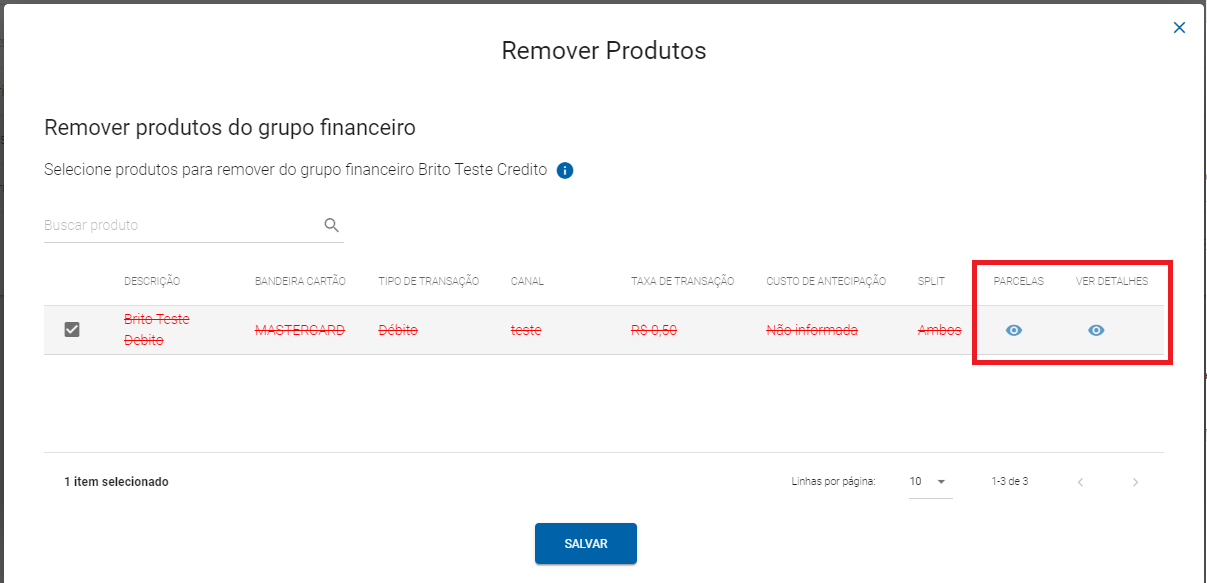
Task: Uncheck the Brito Teste Debito checkbox
Action: coord(72,329)
